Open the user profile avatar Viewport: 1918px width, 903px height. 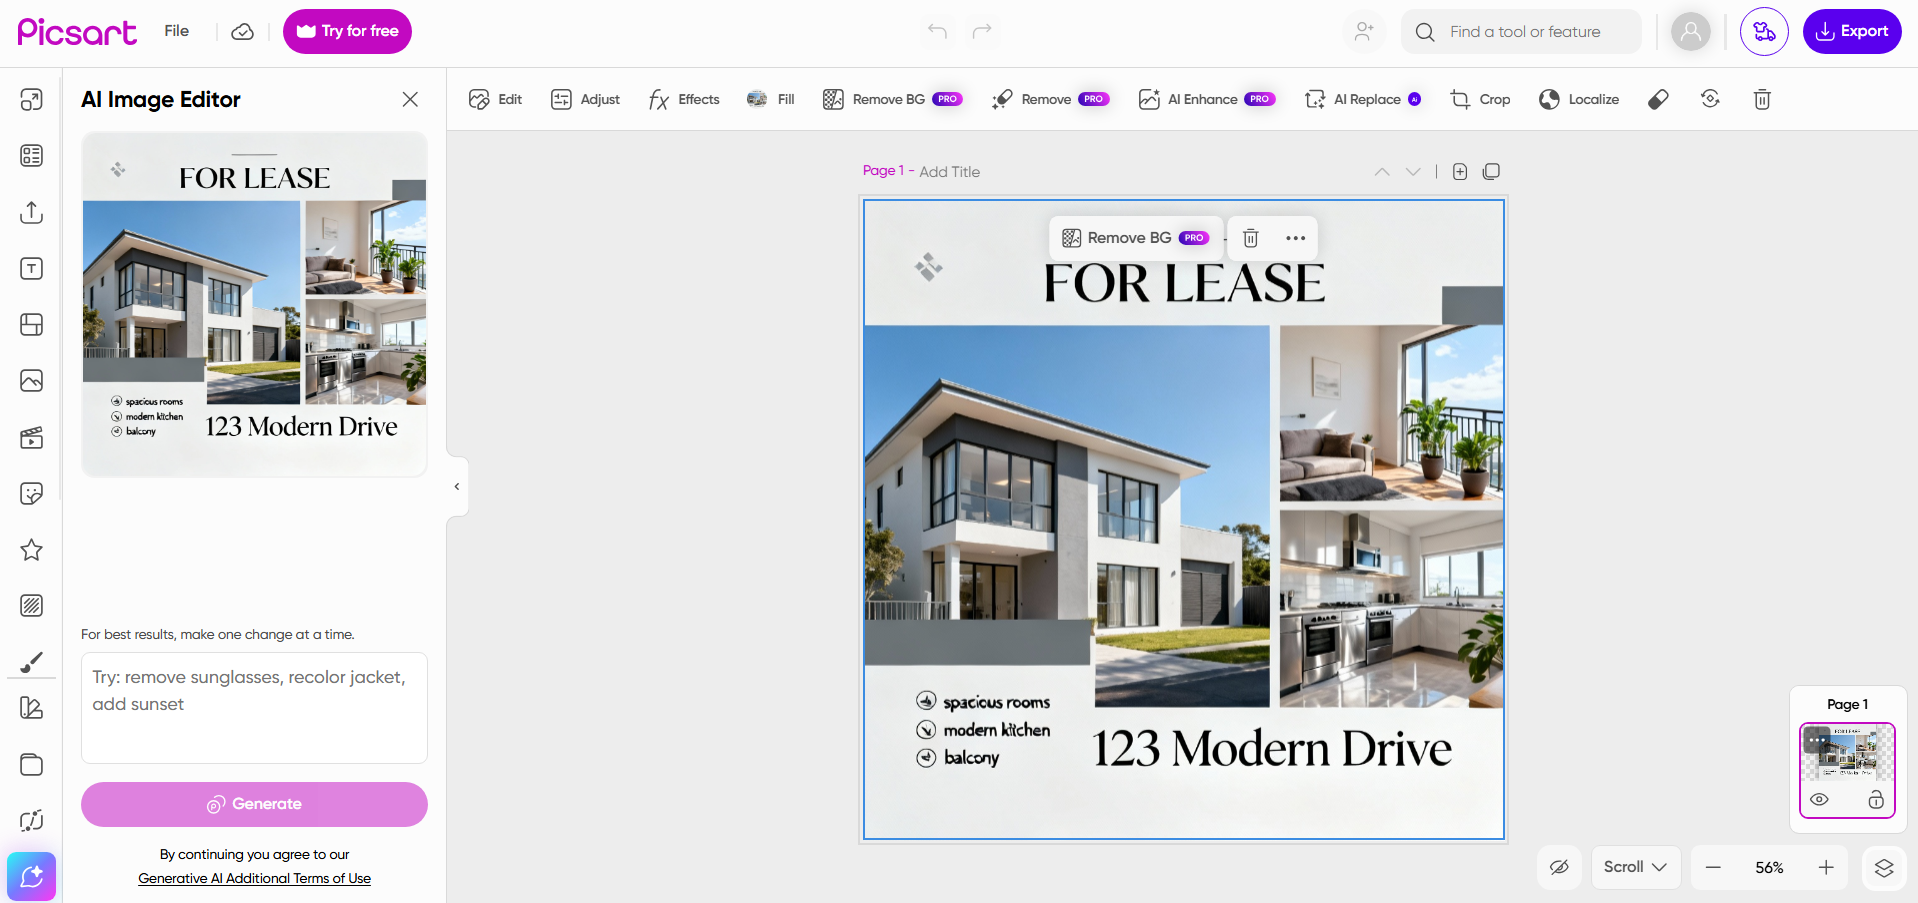[1691, 31]
